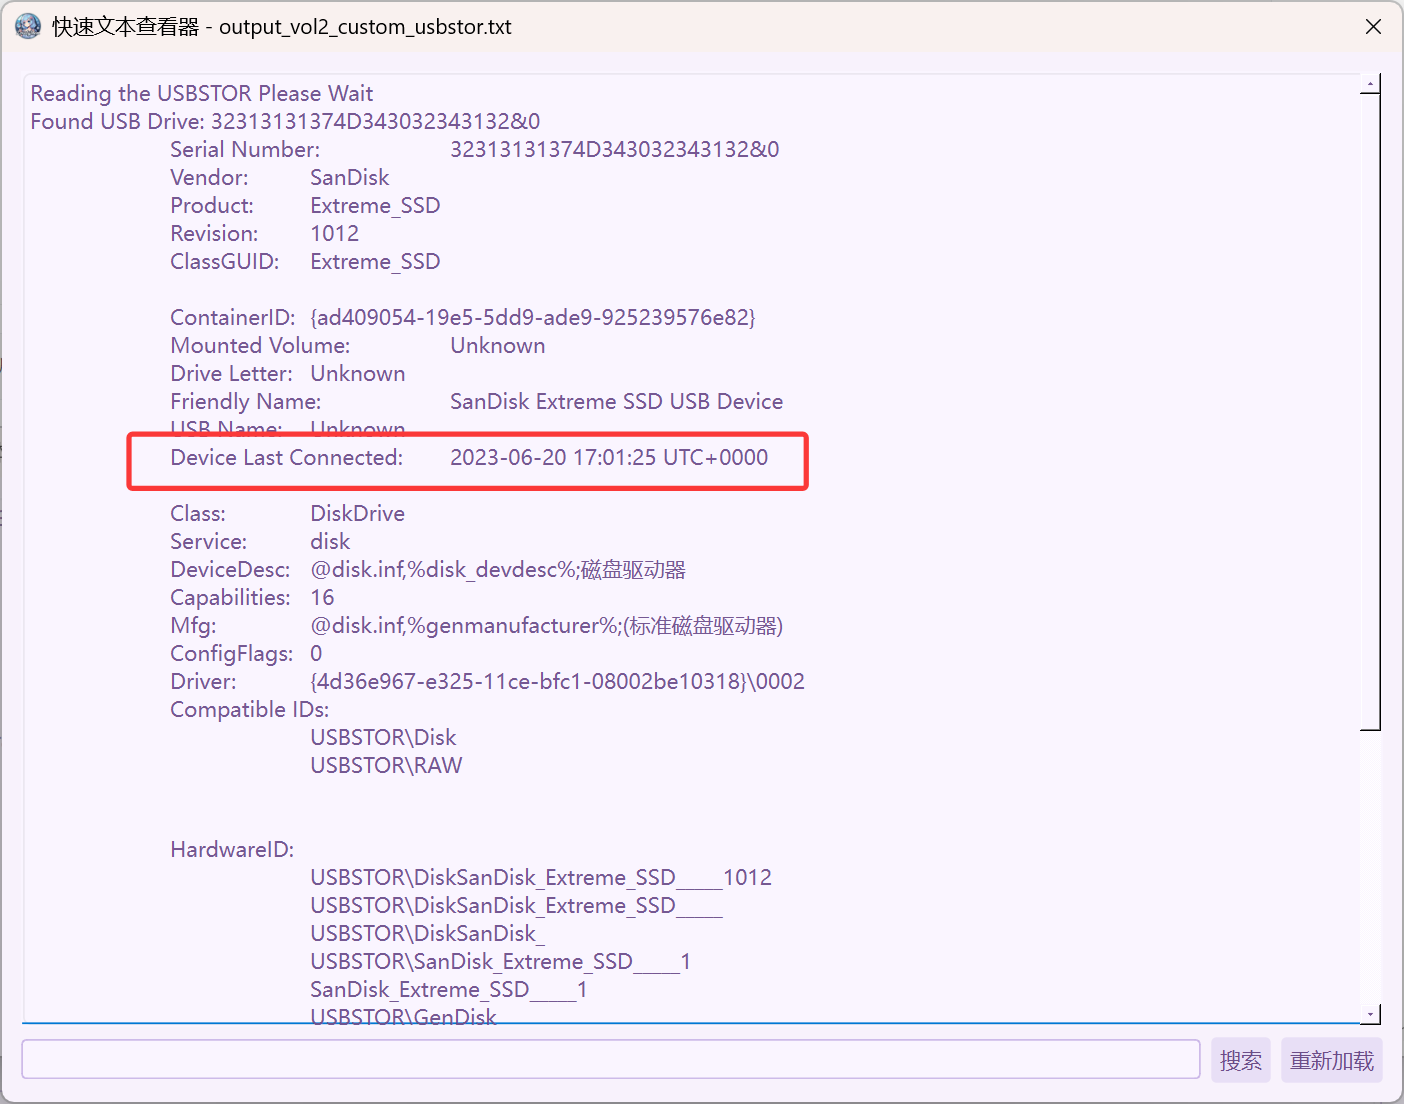Click the SanDisk_Extreme_SSD____1 line without USBSTOR prefix
The width and height of the screenshot is (1404, 1104).
click(x=449, y=989)
